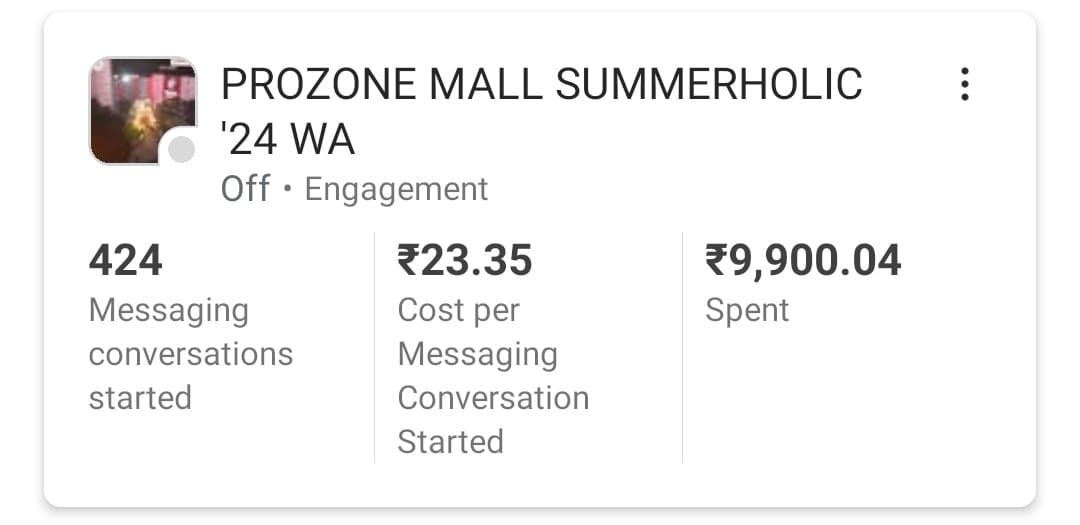
Task: Click the '24 WA second title line
Action: coord(288,141)
